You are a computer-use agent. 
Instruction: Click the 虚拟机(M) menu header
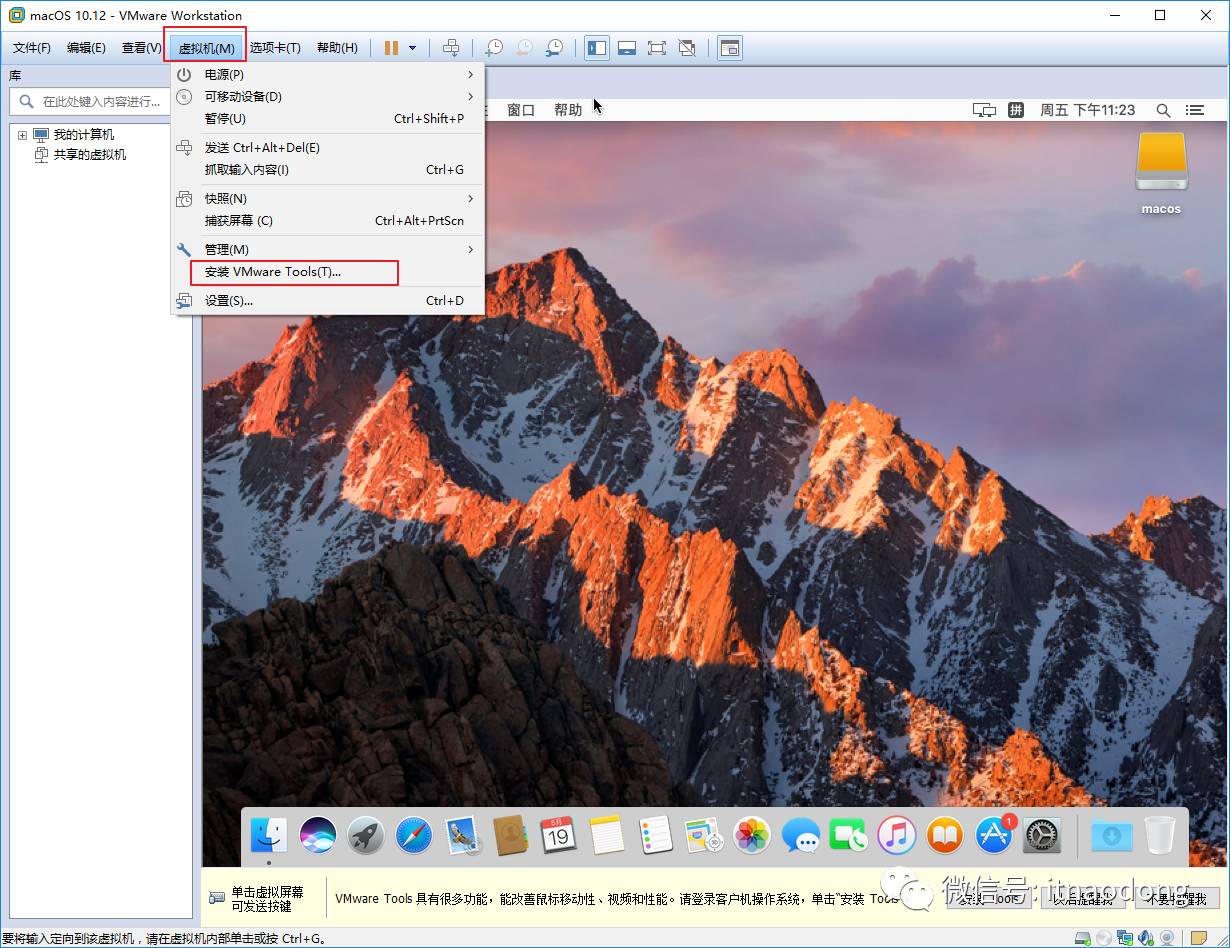tap(206, 48)
